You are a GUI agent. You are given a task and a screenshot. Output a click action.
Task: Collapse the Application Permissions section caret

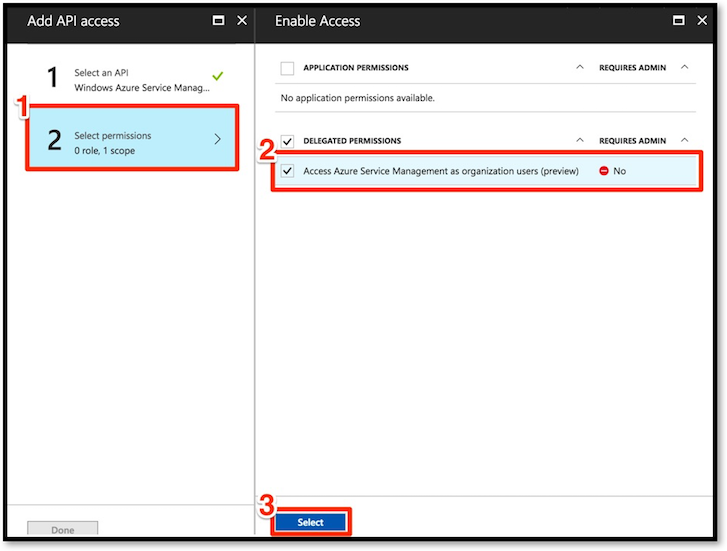580,67
